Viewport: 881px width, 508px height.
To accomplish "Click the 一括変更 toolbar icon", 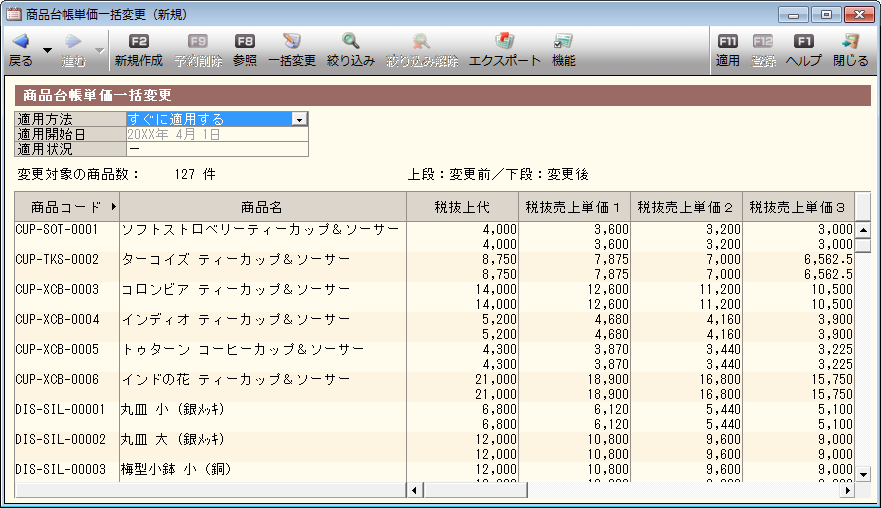I will (292, 41).
